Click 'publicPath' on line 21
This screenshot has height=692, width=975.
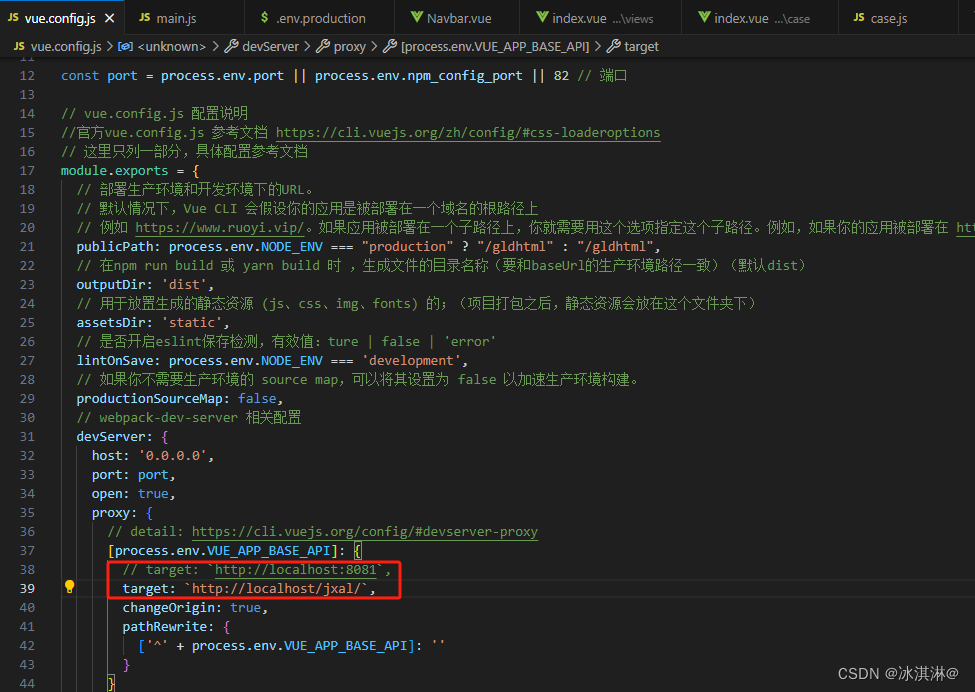(114, 247)
